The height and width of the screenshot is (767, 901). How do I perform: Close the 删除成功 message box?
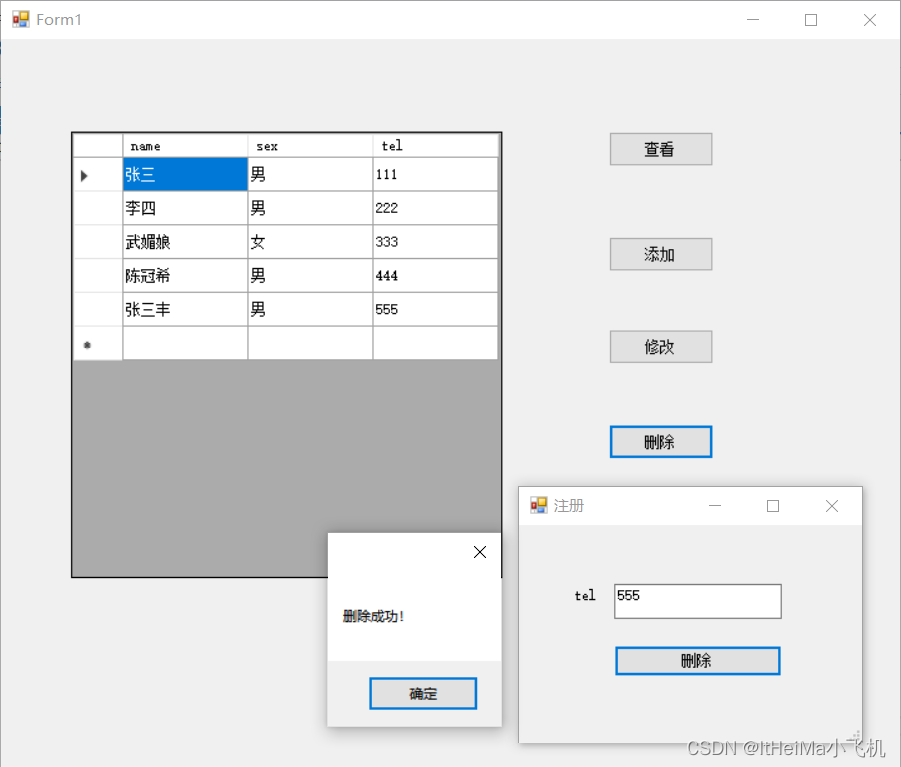[480, 552]
